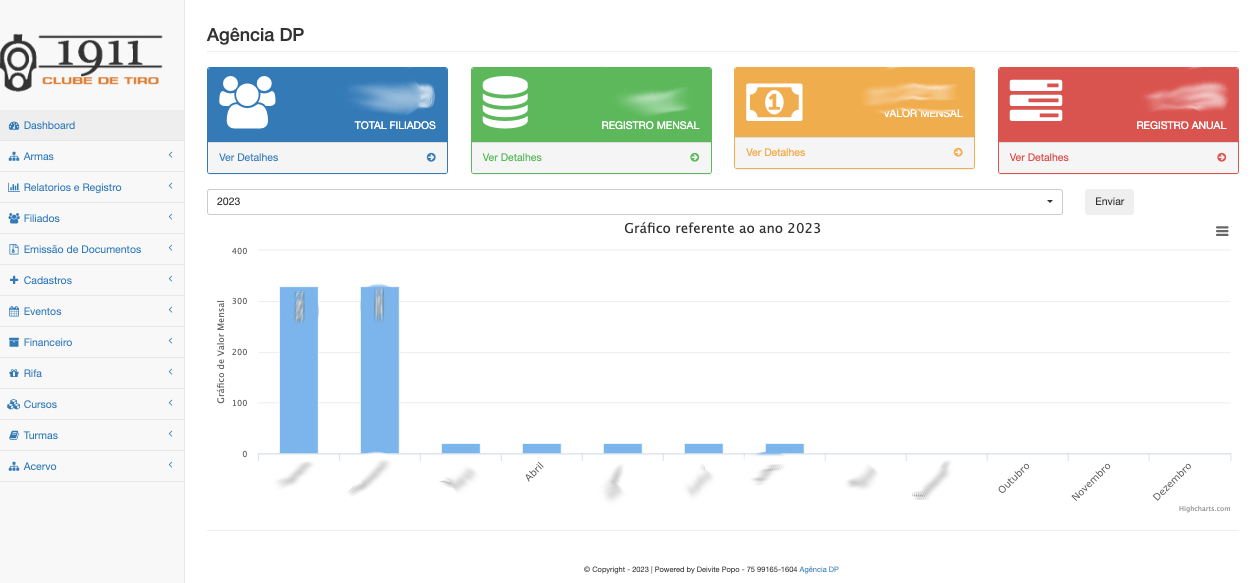Click the red arrow icon on Registro Anual
The height and width of the screenshot is (583, 1258).
point(1221,157)
